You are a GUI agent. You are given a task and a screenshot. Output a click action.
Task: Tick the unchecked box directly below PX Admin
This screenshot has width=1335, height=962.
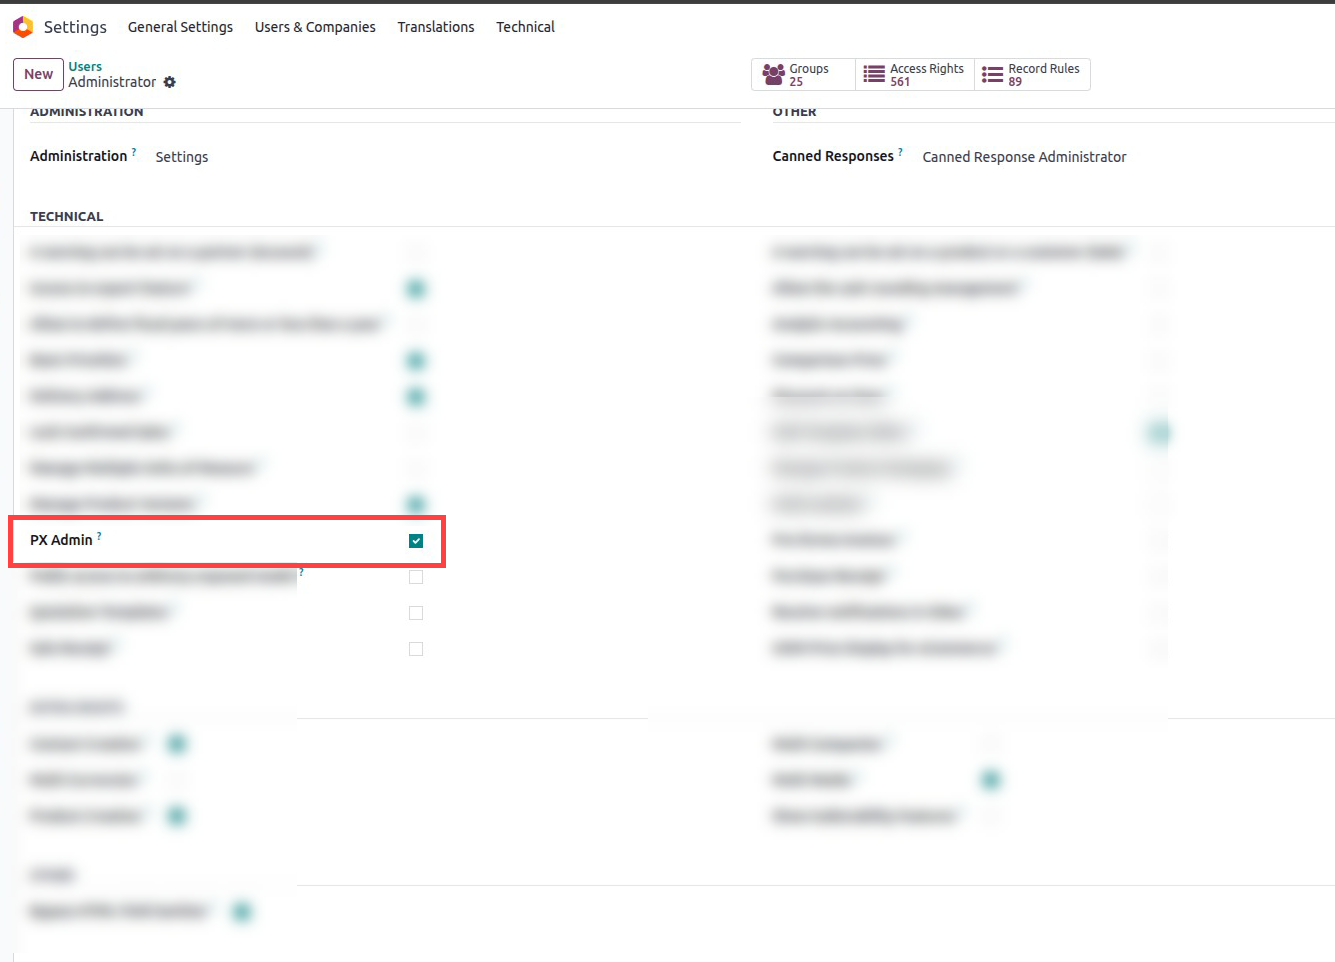pos(416,577)
